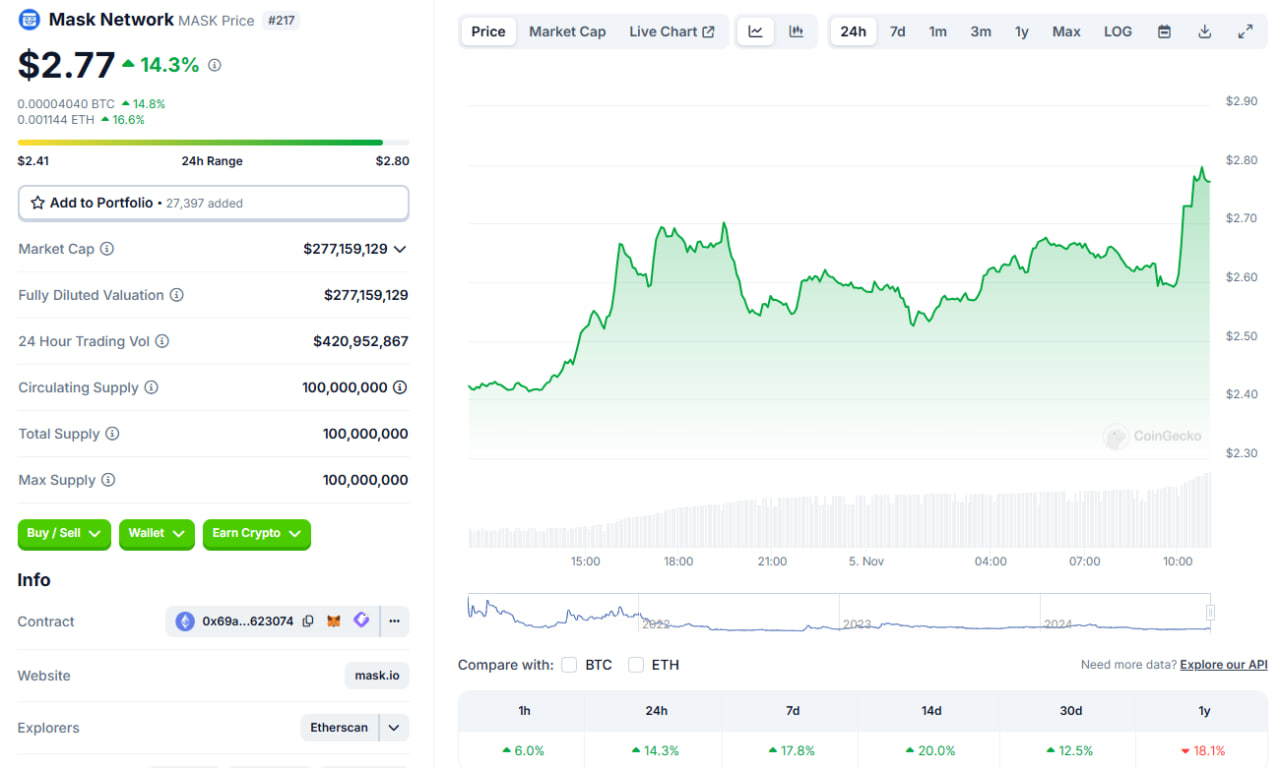Show Market Cap info tooltip icon
The width and height of the screenshot is (1280, 768).
(x=107, y=249)
